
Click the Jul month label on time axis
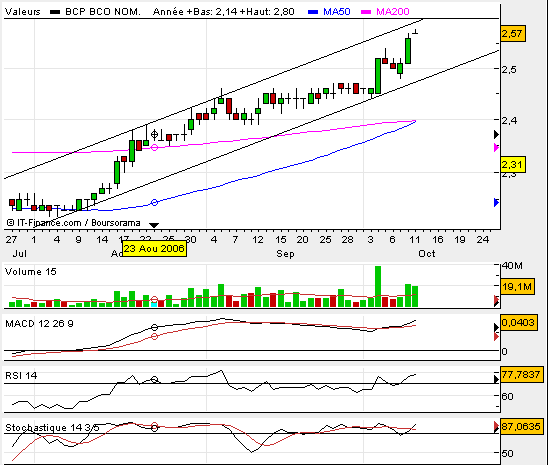point(20,254)
